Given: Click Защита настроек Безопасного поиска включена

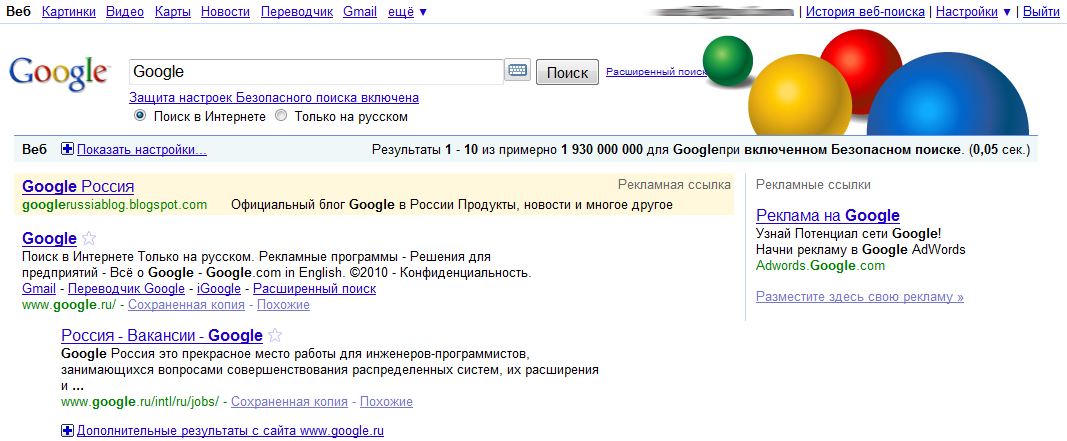Looking at the screenshot, I should click(274, 97).
